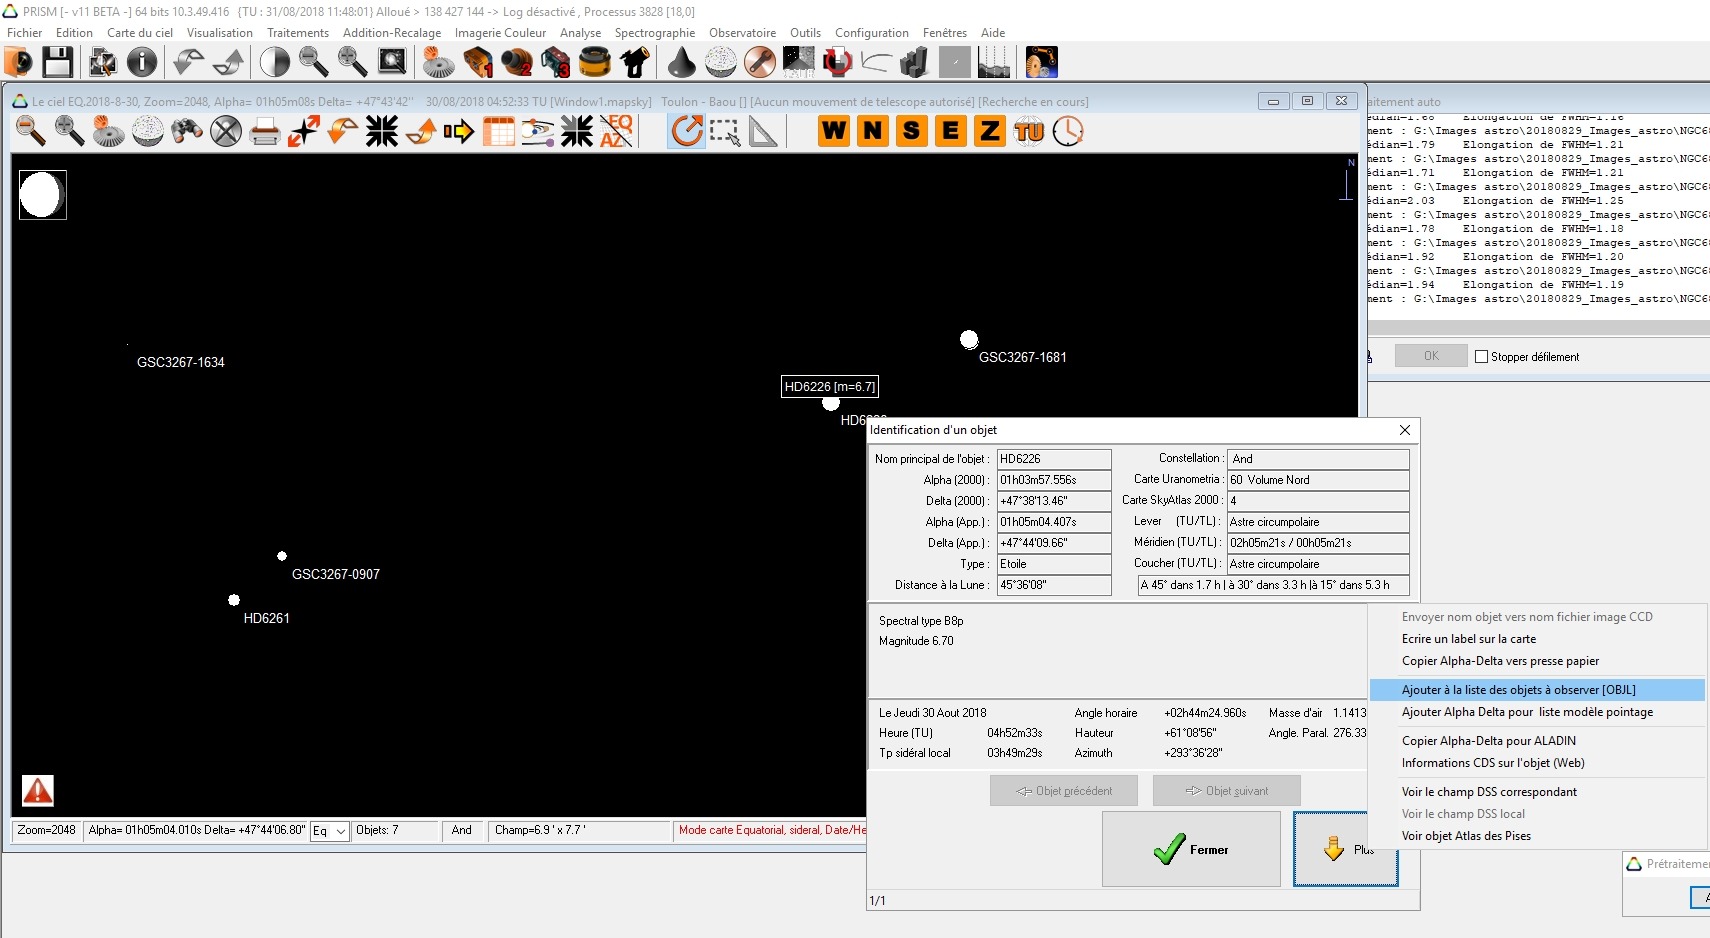The image size is (1710, 938).
Task: Select 'Ajouter à la liste des objets à observer'
Action: point(1518,690)
